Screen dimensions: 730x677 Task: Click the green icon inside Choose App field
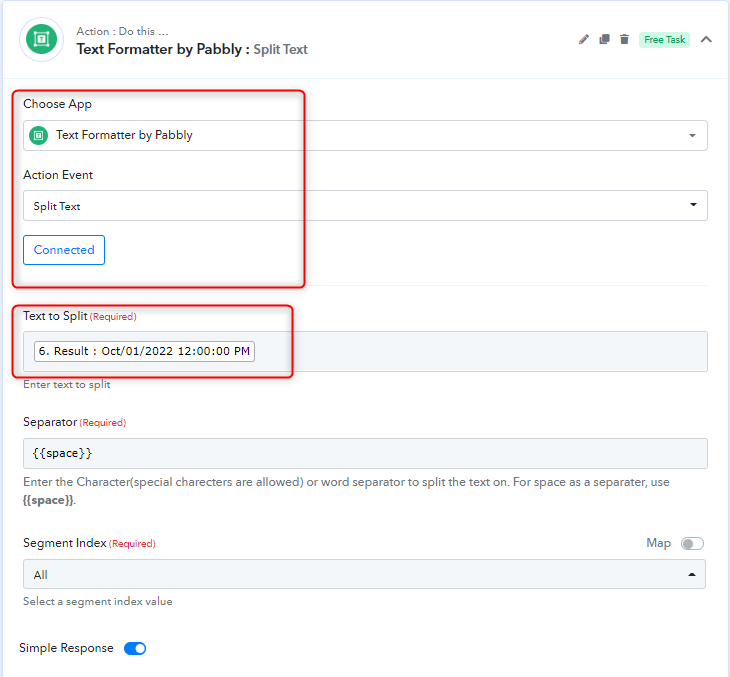[39, 135]
